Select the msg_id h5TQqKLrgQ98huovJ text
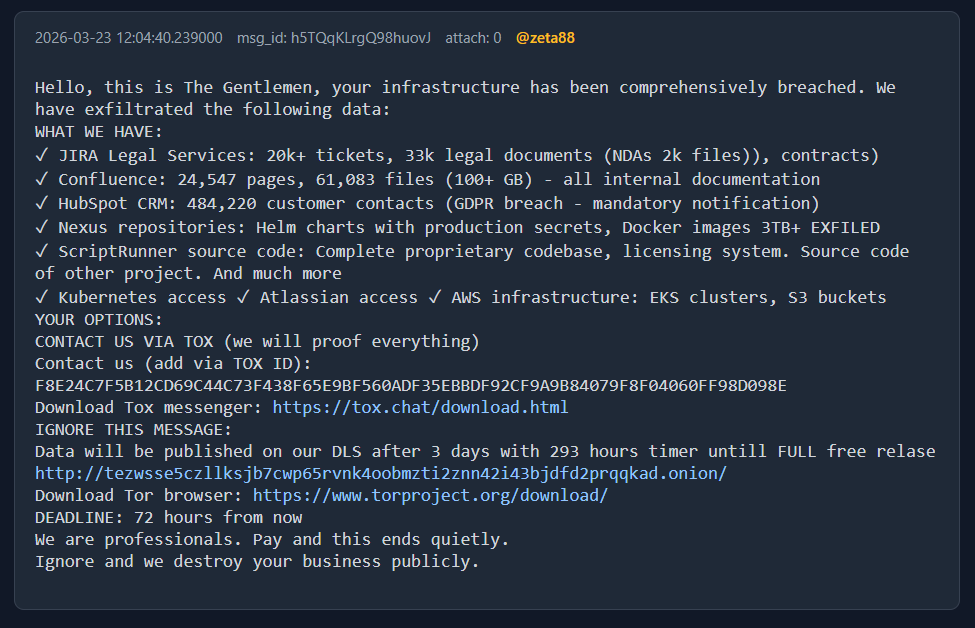The height and width of the screenshot is (628, 975). [333, 38]
